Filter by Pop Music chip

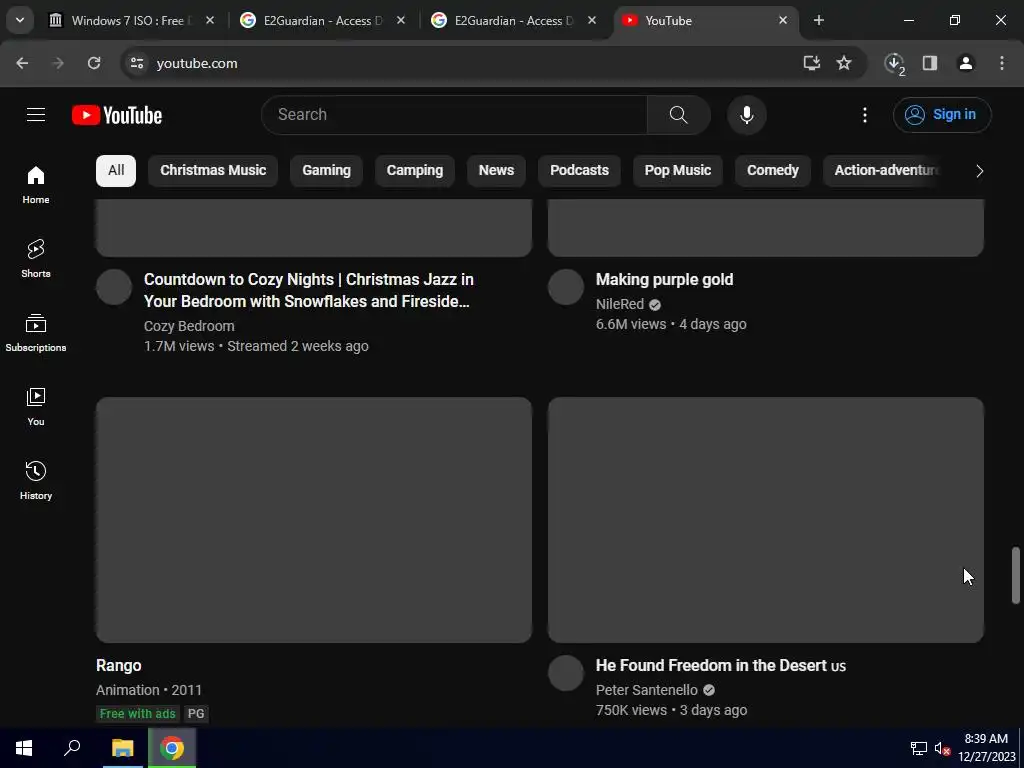coord(678,170)
